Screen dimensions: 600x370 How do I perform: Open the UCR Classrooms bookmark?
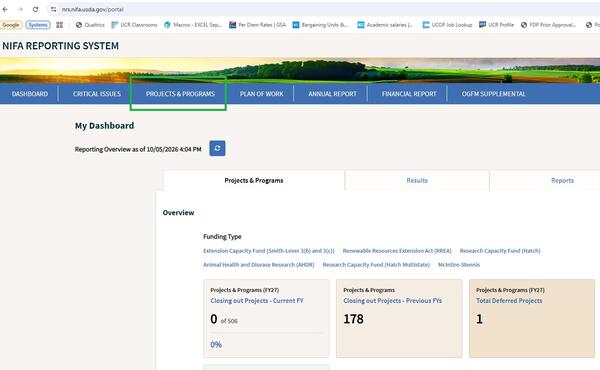pos(134,25)
